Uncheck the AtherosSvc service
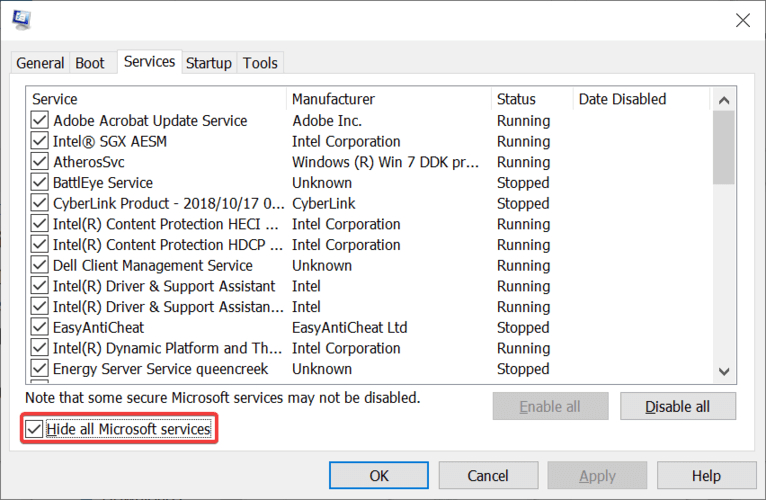Image resolution: width=766 pixels, height=500 pixels. click(x=40, y=161)
